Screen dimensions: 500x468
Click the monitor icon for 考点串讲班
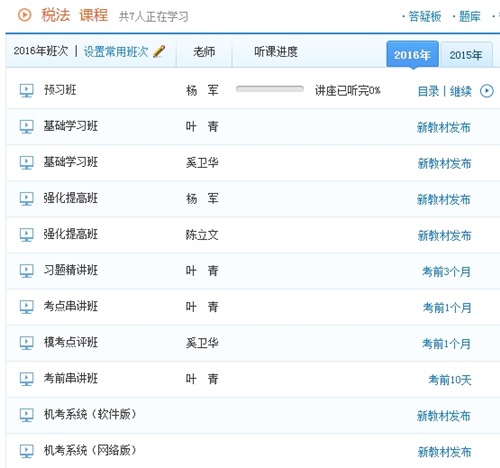26,306
